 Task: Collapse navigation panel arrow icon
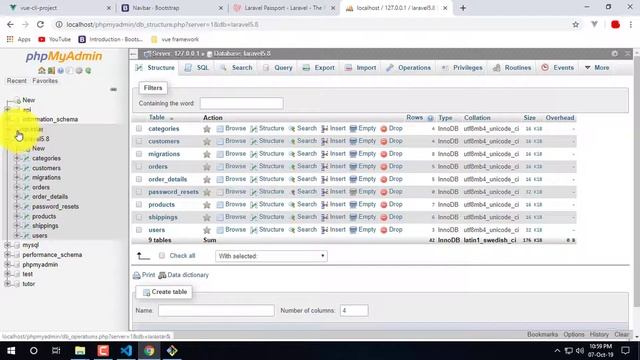pyautogui.click(x=133, y=53)
